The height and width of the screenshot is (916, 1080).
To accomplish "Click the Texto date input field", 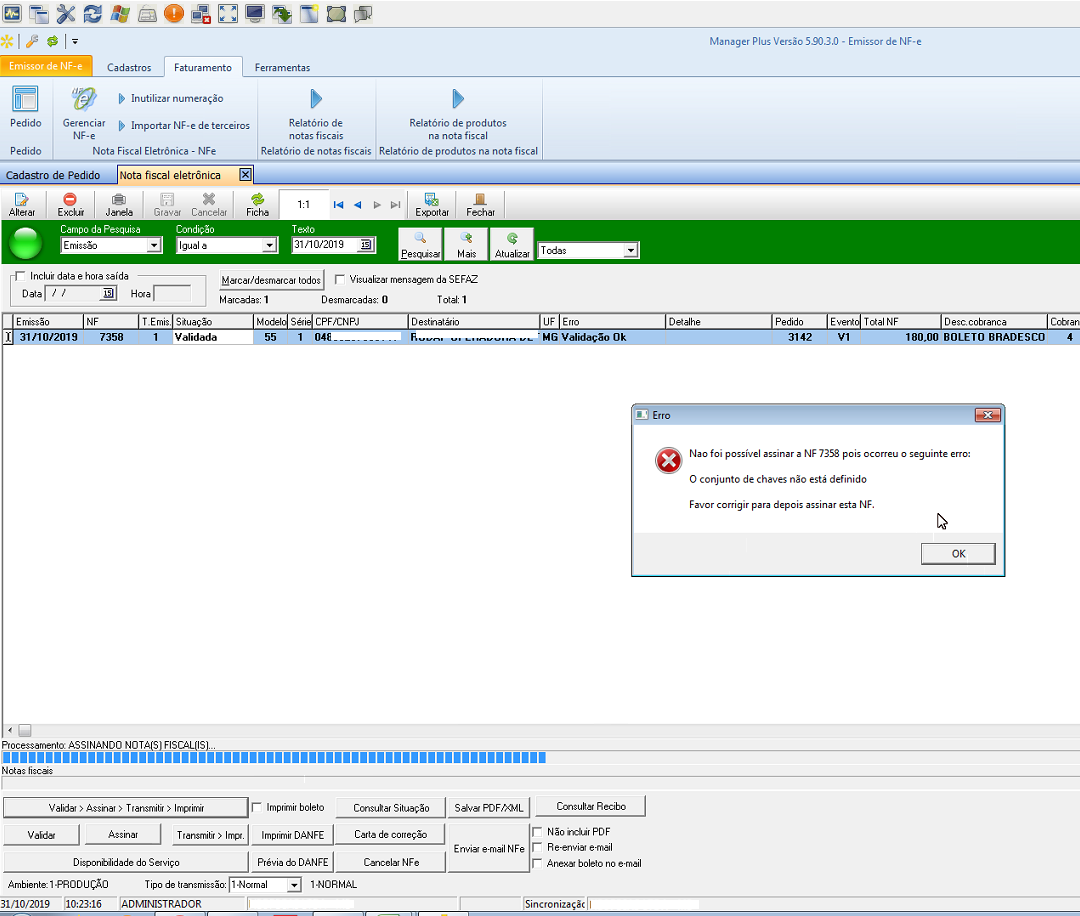I will 325,245.
